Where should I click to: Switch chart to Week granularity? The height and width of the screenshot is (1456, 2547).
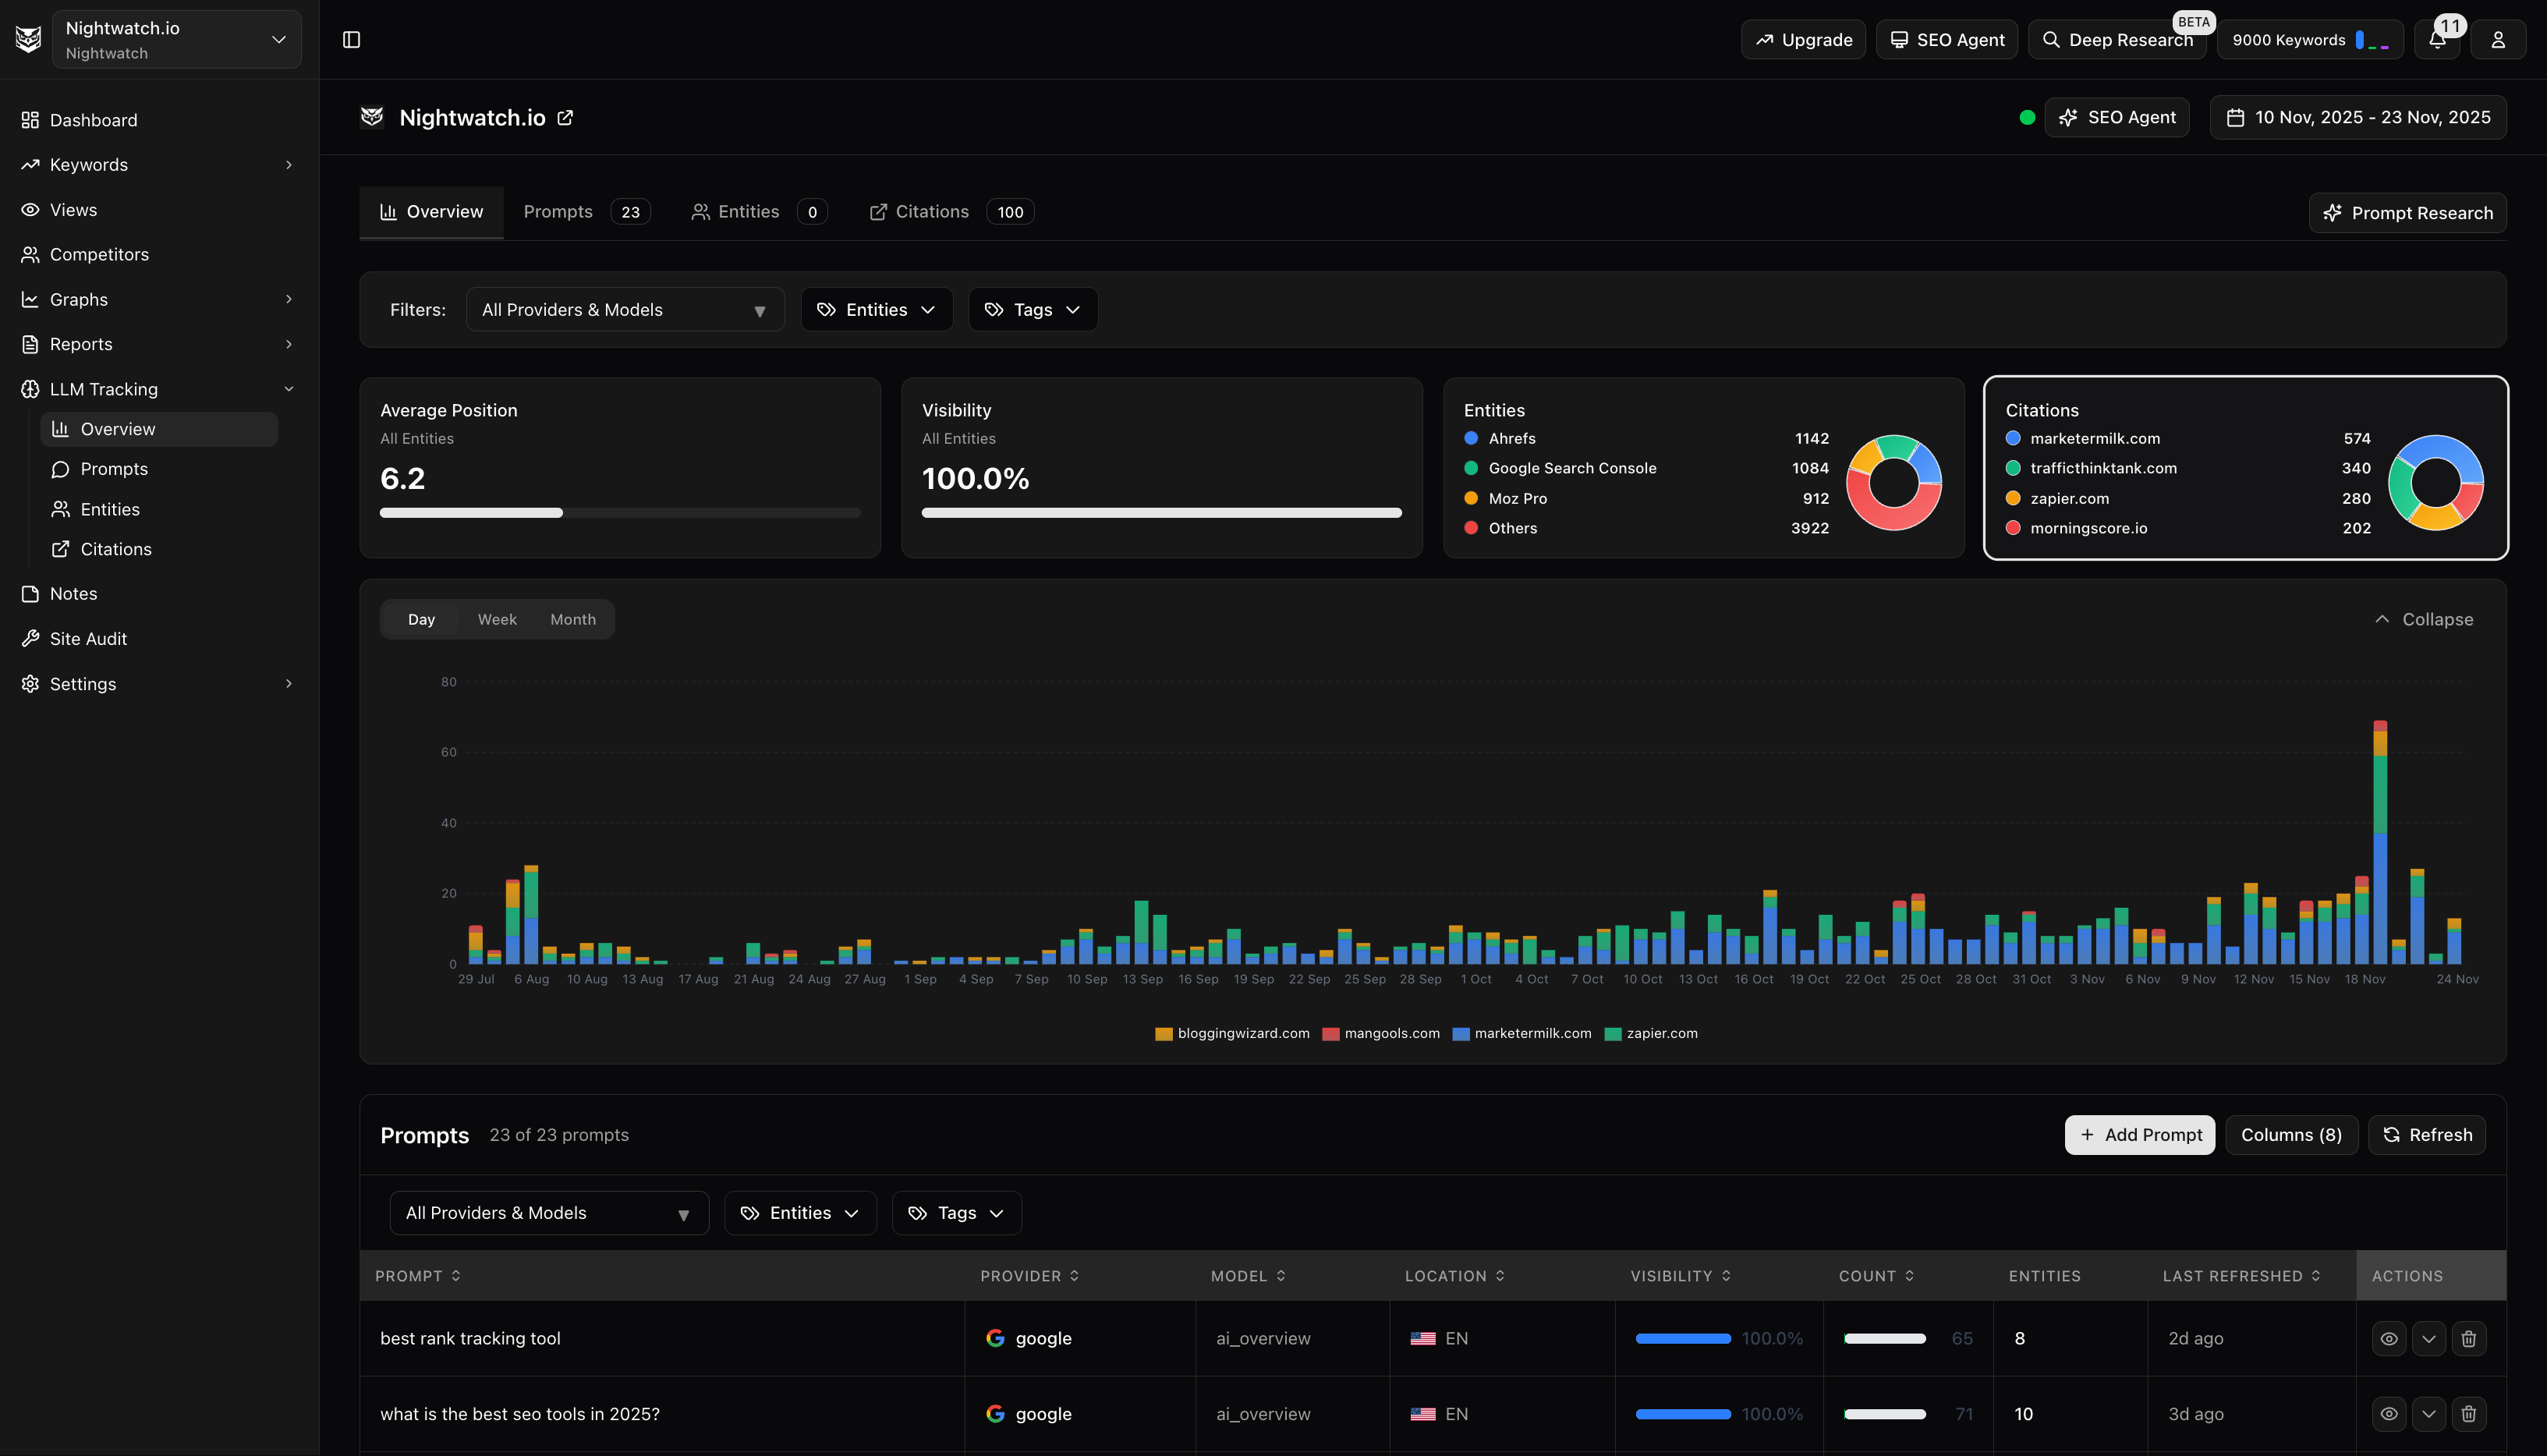tap(497, 620)
